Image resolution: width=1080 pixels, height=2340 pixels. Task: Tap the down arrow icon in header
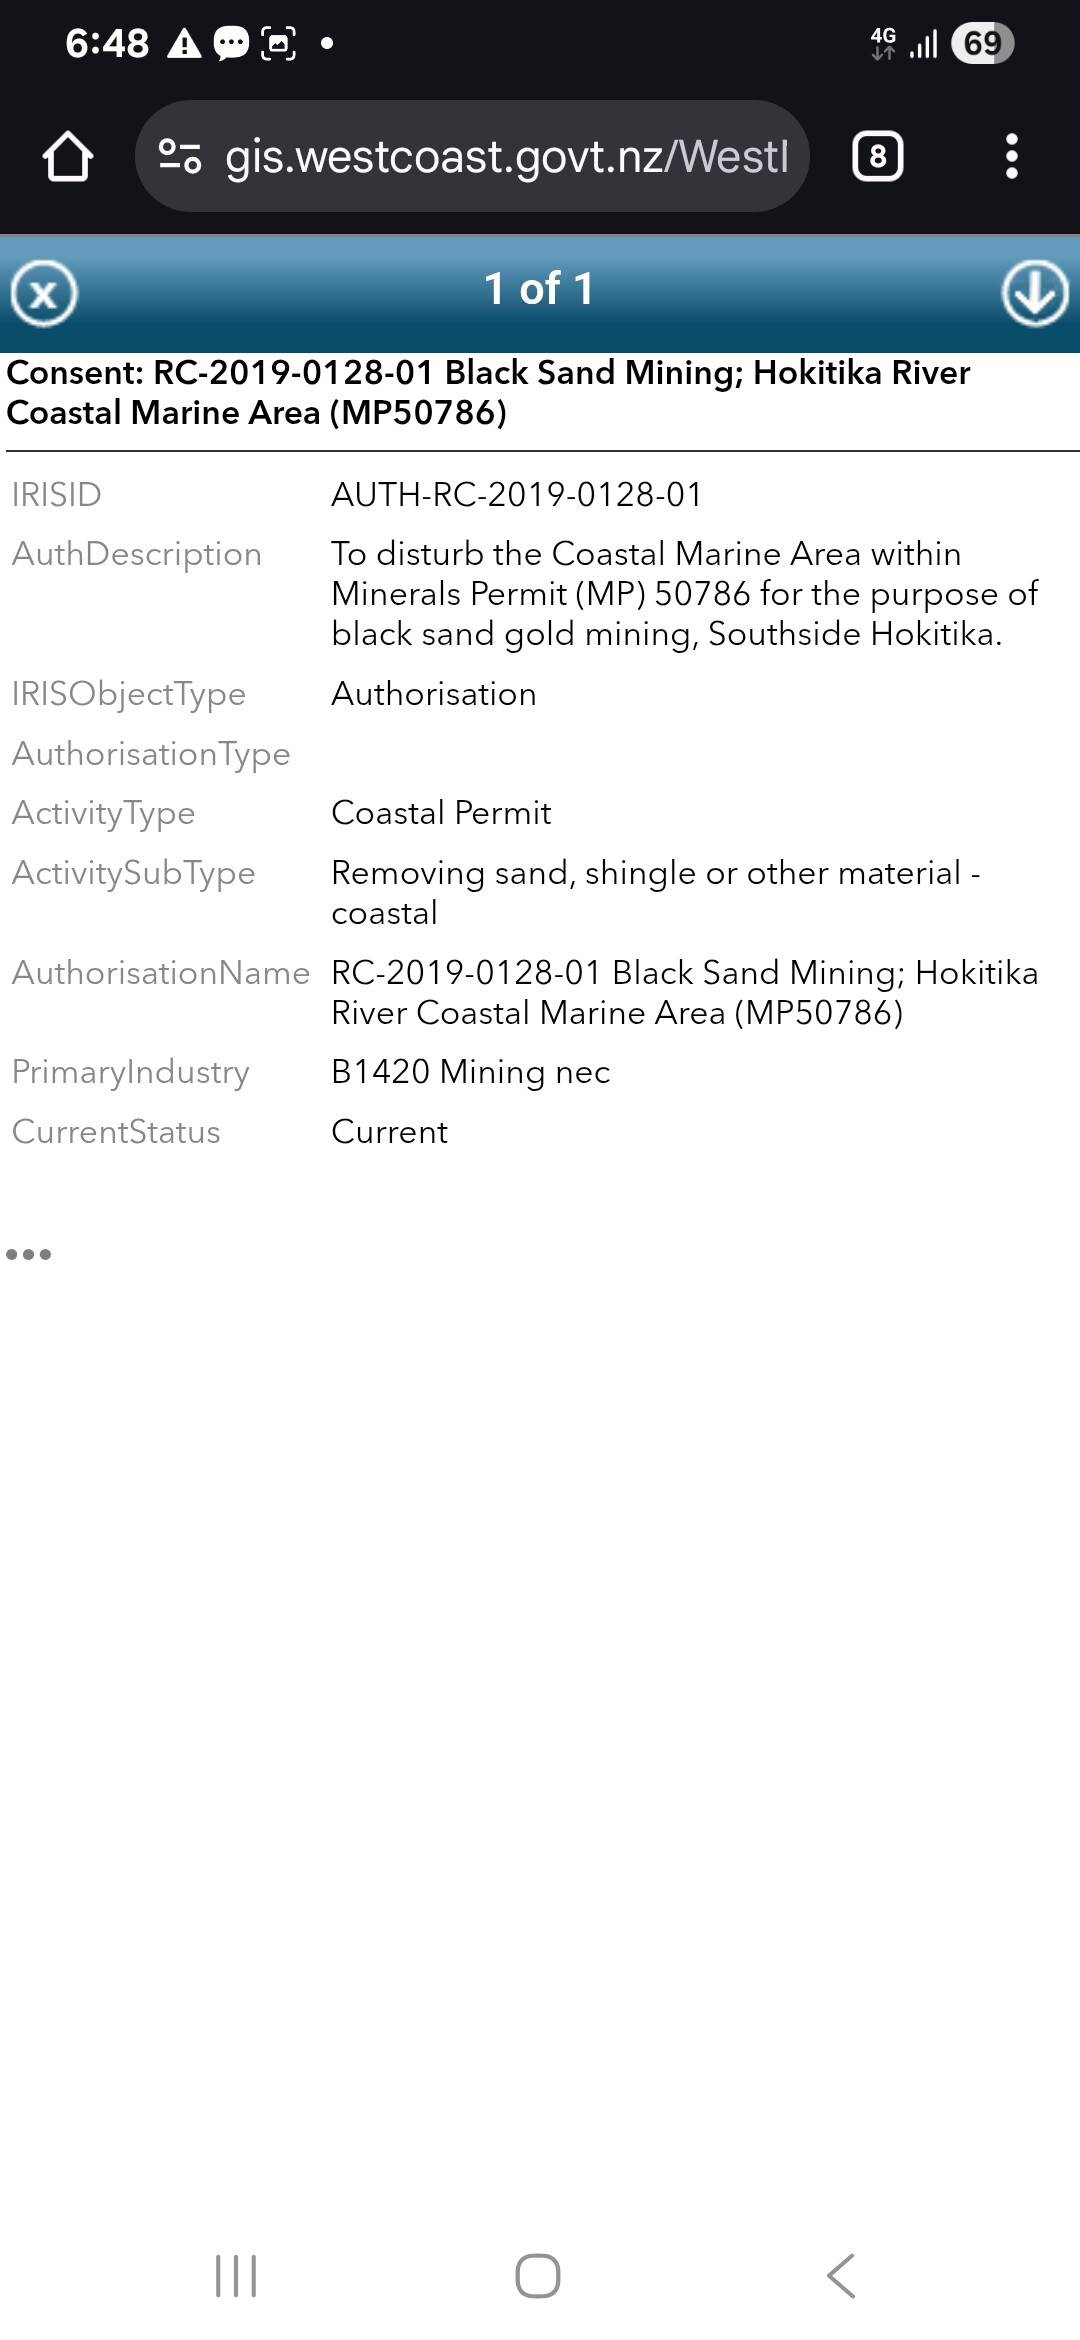click(1034, 294)
